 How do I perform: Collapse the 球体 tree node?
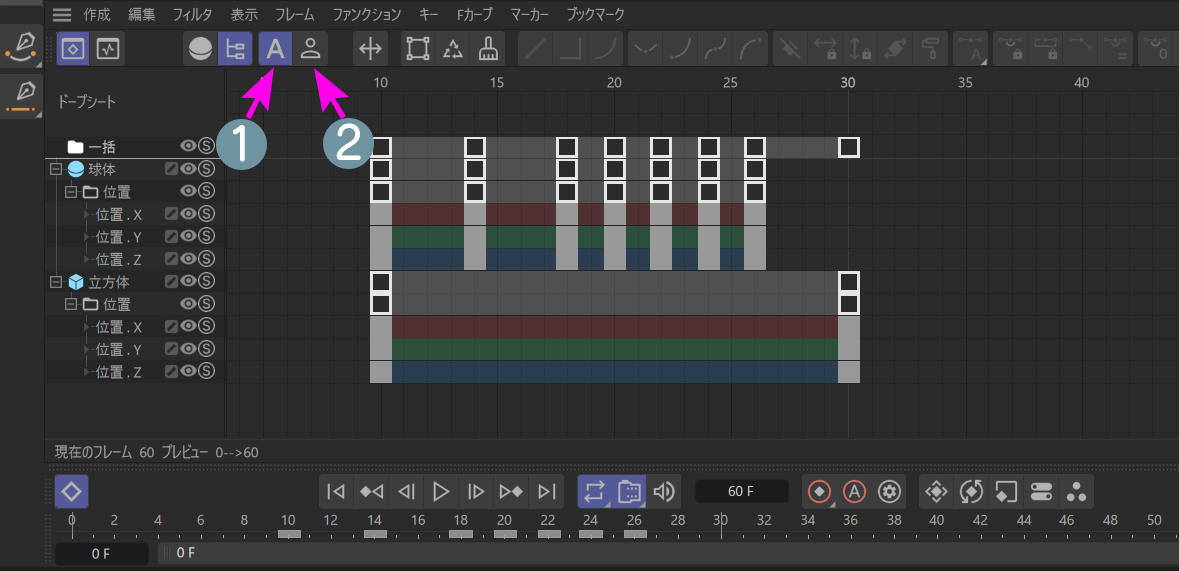tap(57, 169)
